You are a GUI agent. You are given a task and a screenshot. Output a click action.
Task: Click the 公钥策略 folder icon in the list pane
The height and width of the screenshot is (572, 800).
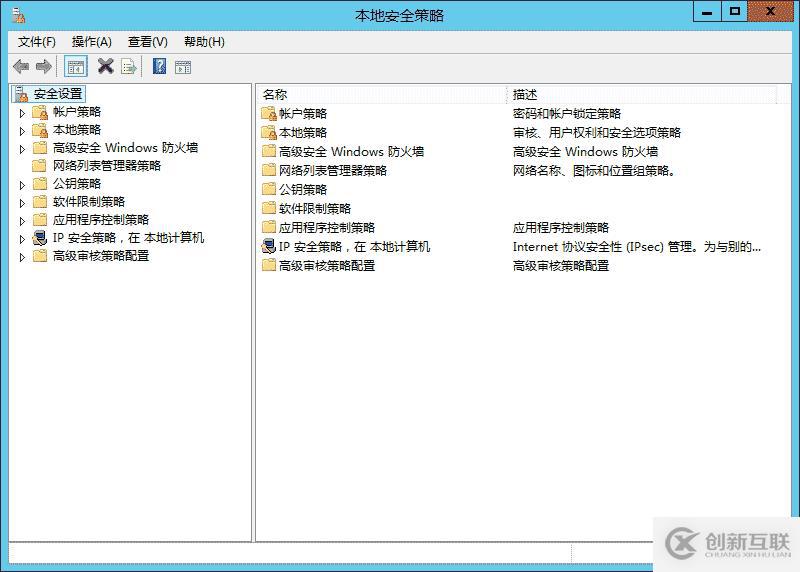269,189
